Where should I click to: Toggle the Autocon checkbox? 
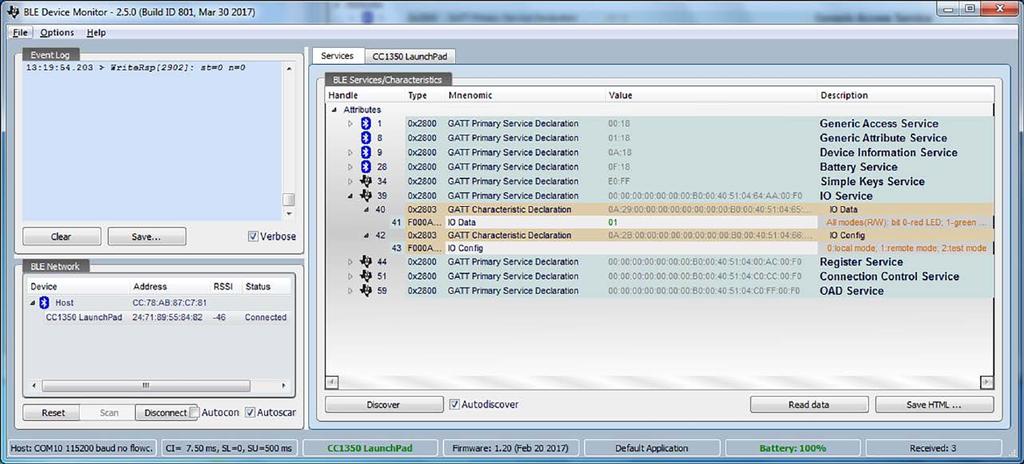point(193,412)
